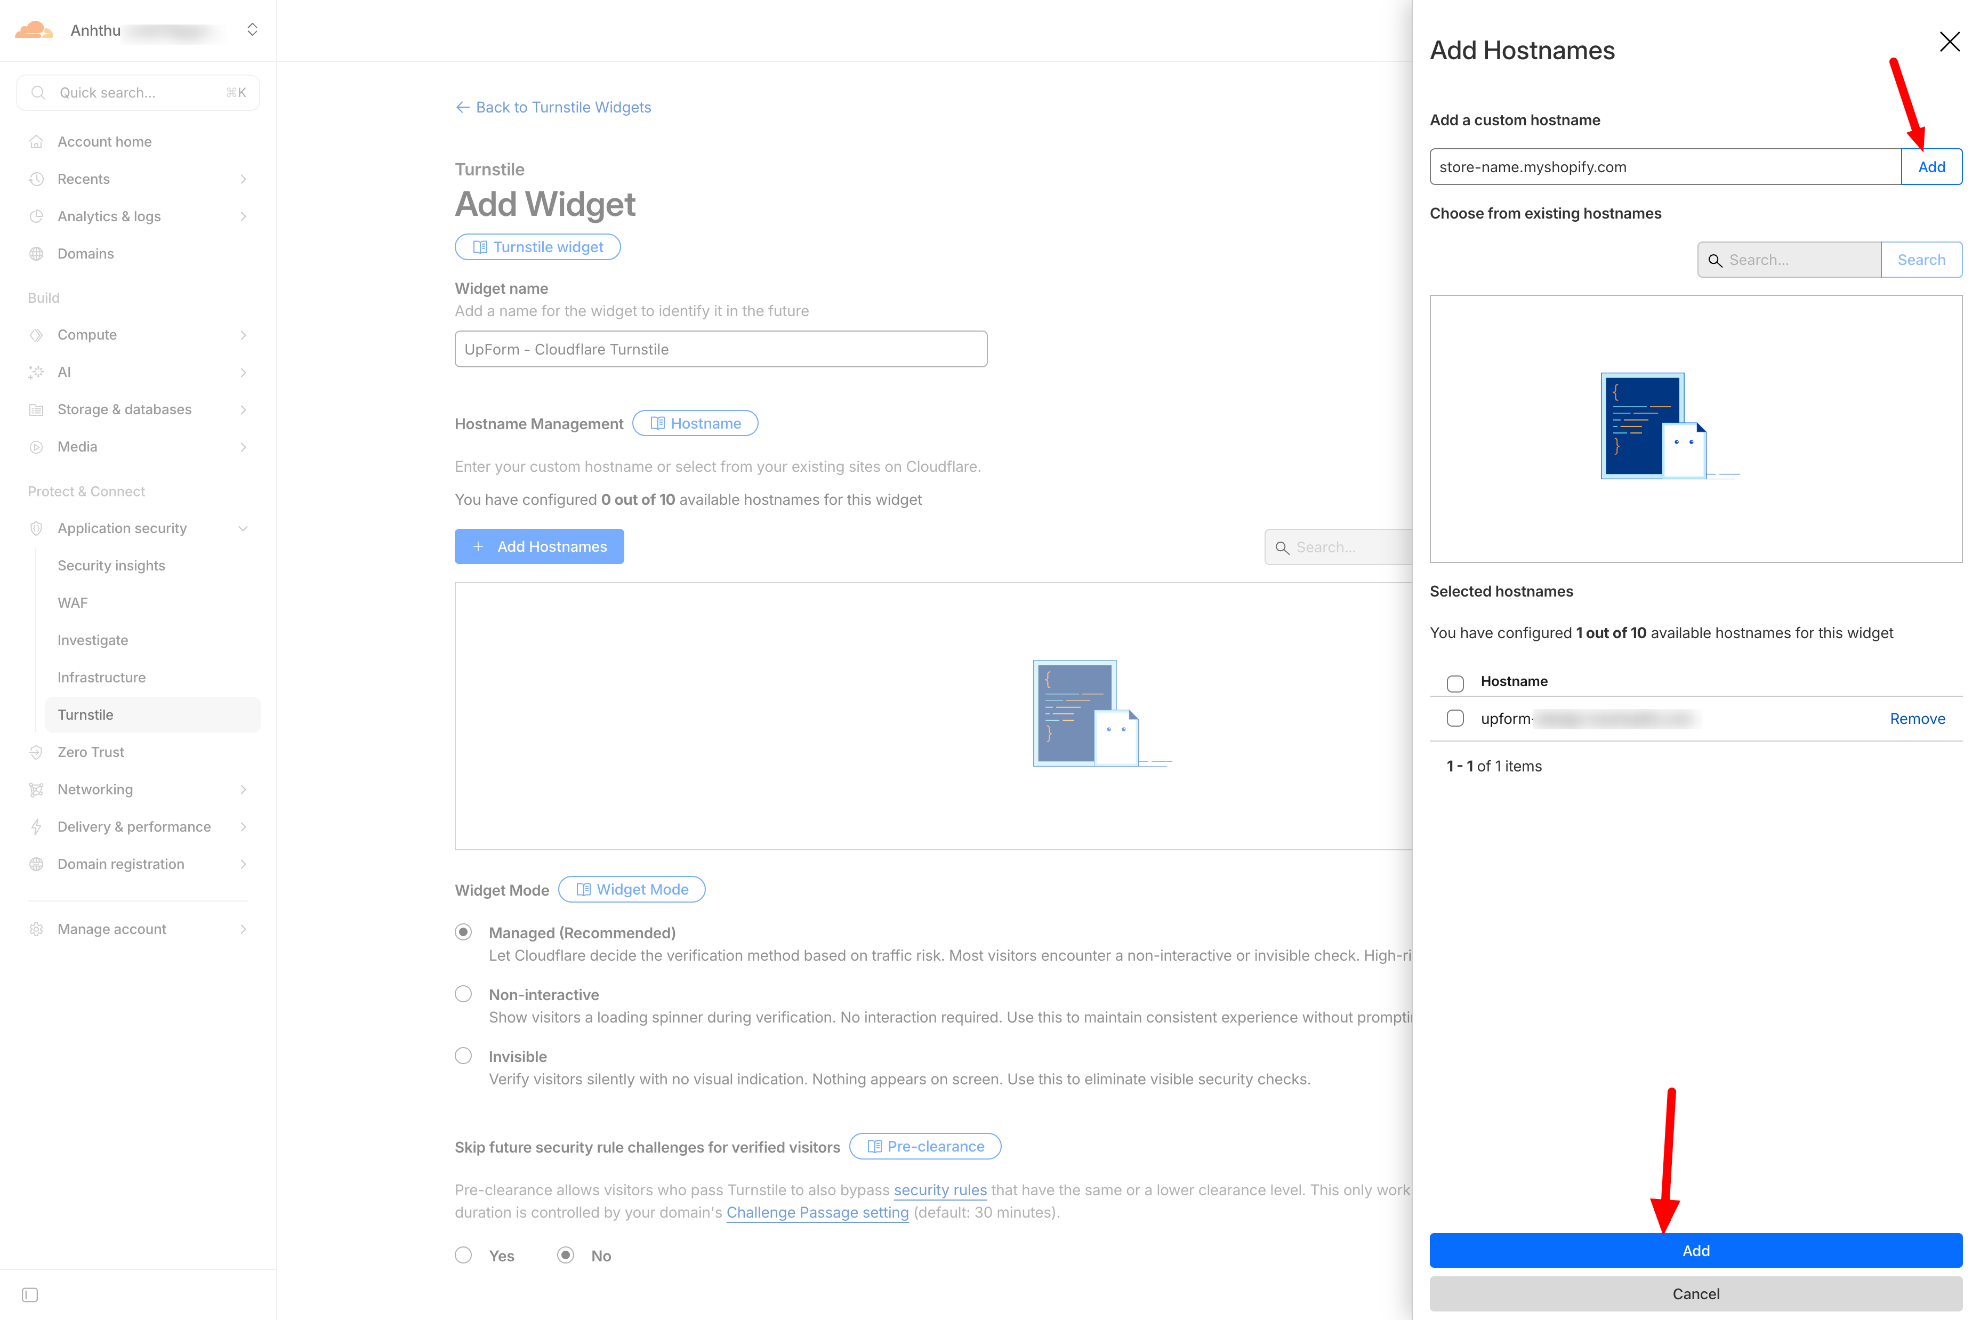Click the existing hostnames Search field
Image resolution: width=1980 pixels, height=1320 pixels.
pos(1789,260)
